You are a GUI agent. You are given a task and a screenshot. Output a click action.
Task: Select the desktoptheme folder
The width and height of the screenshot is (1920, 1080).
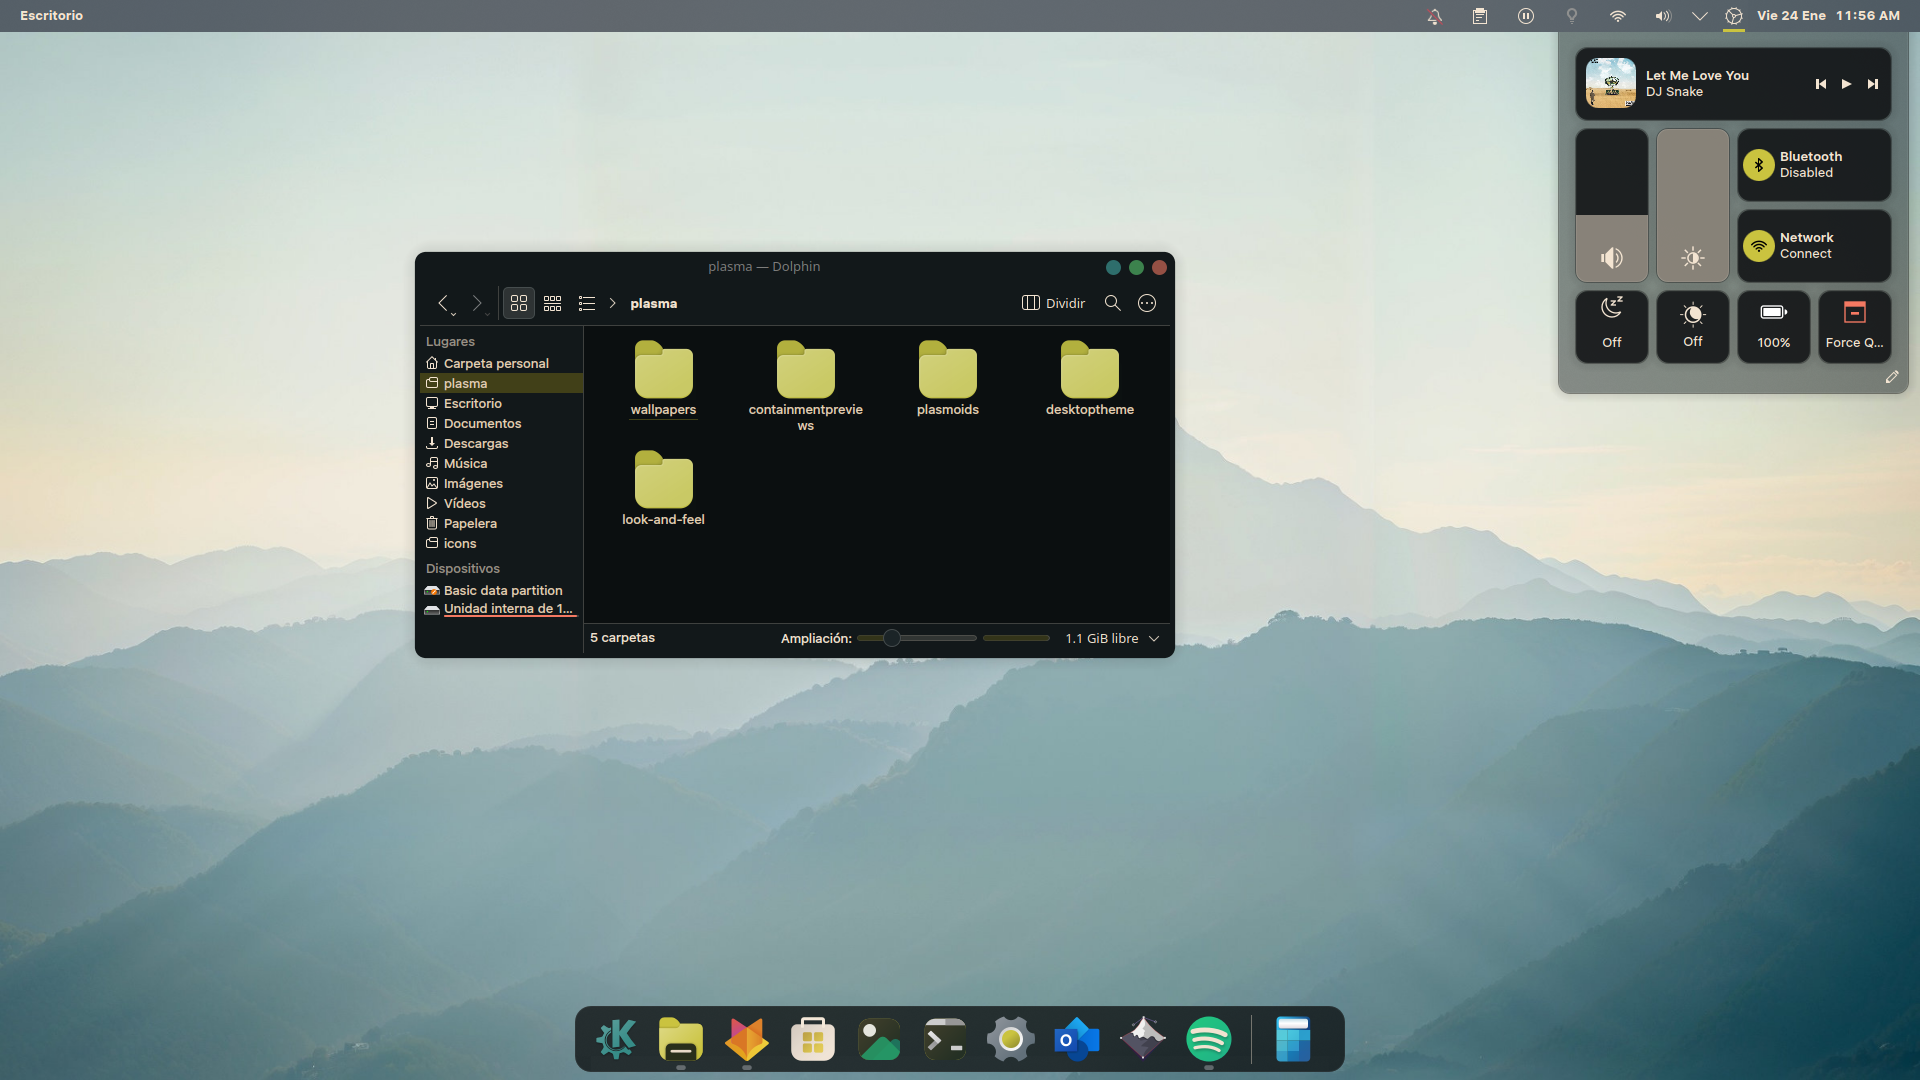1089,379
